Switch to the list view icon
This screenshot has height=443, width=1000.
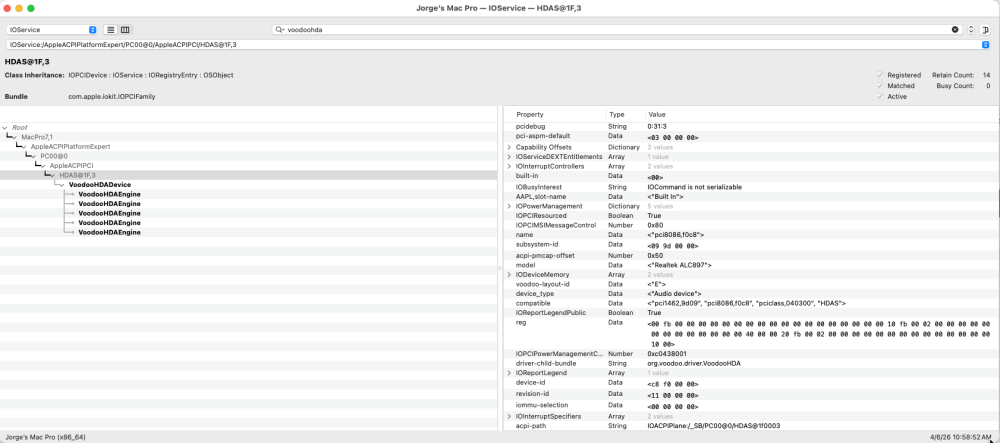point(111,30)
